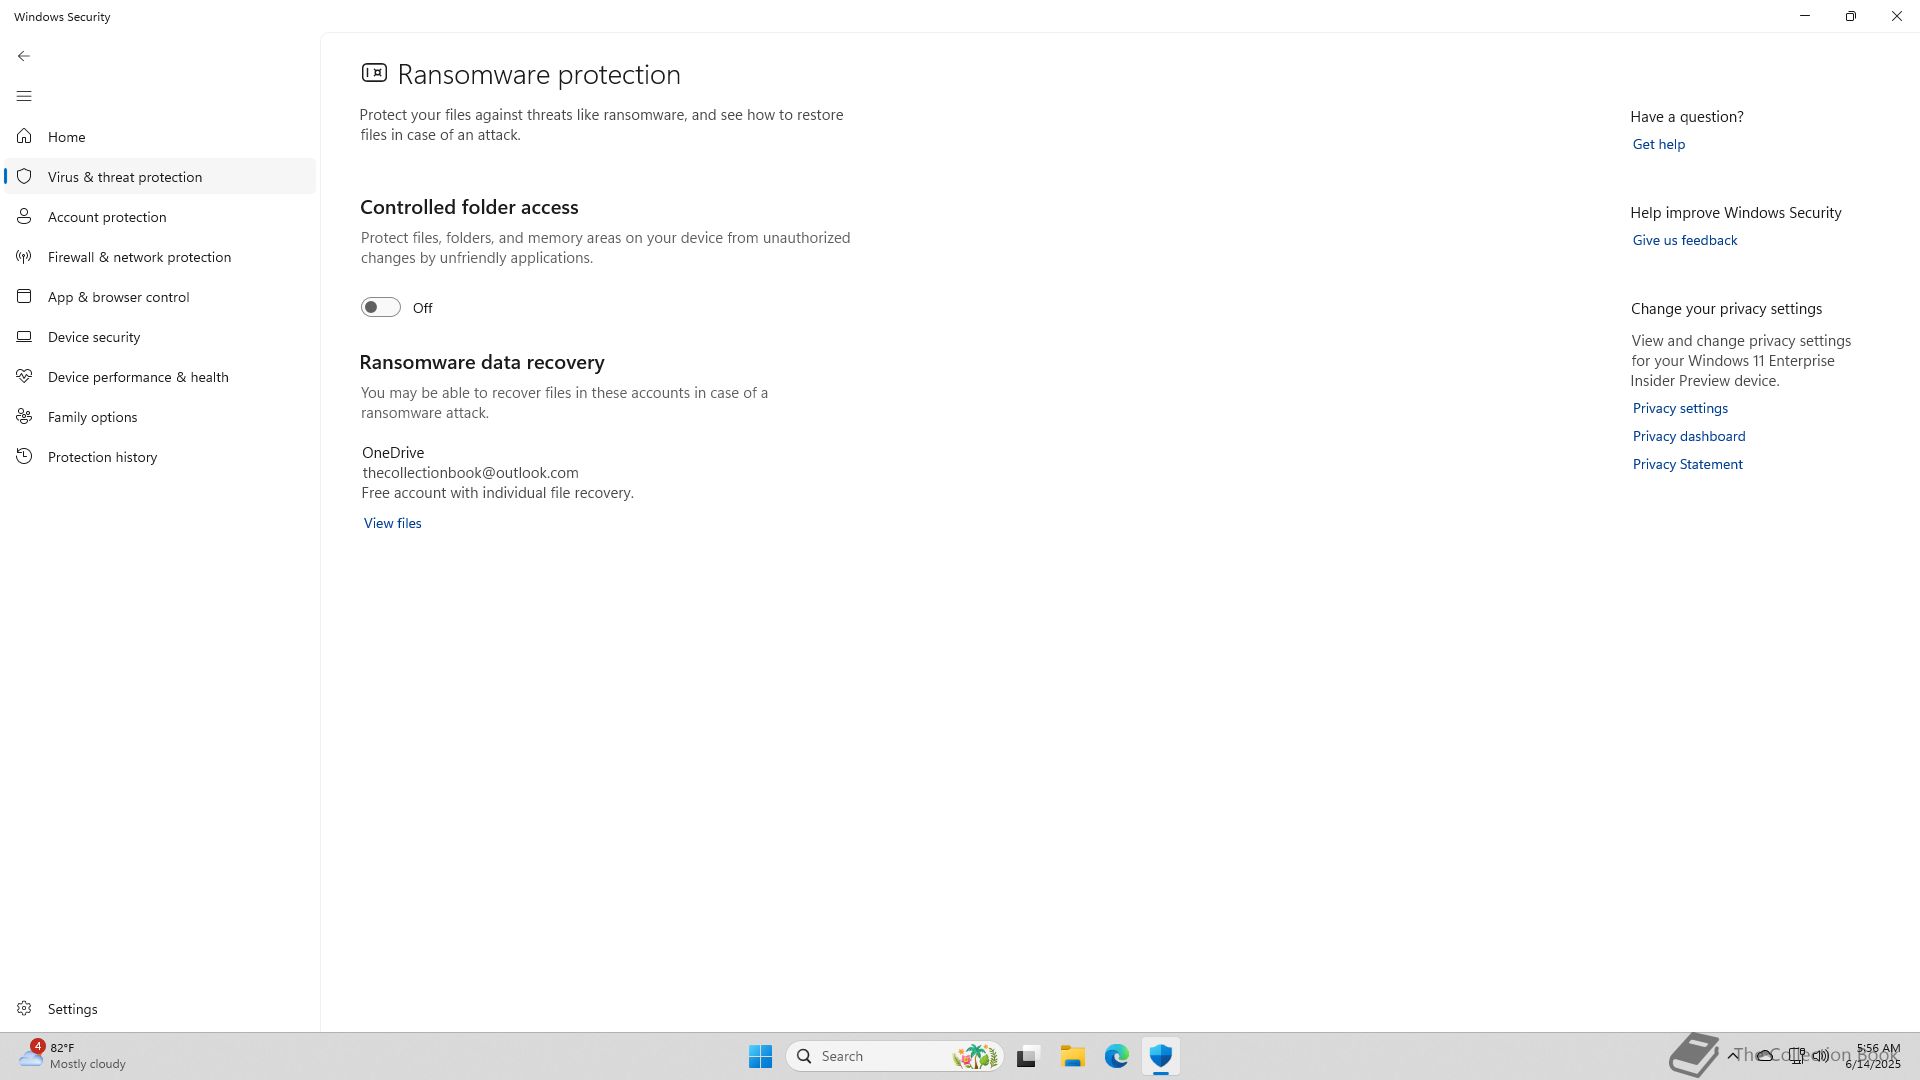Click View files link under OneDrive
Screen dimensions: 1920x1080
[392, 523]
